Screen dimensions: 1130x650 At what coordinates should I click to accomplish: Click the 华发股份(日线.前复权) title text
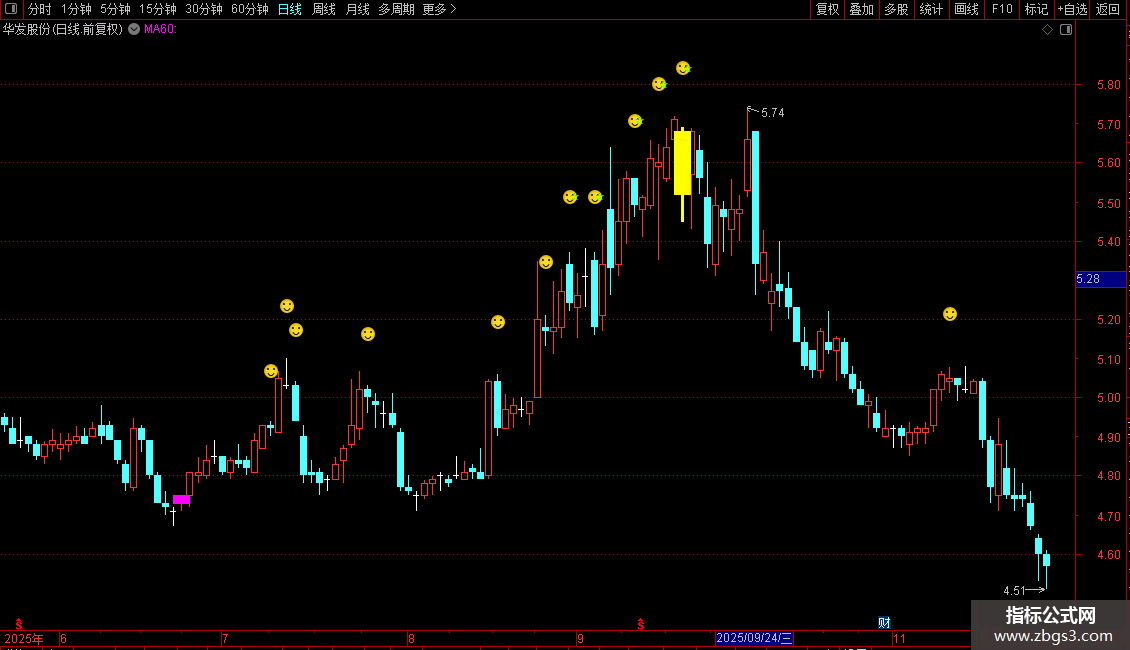pyautogui.click(x=63, y=30)
